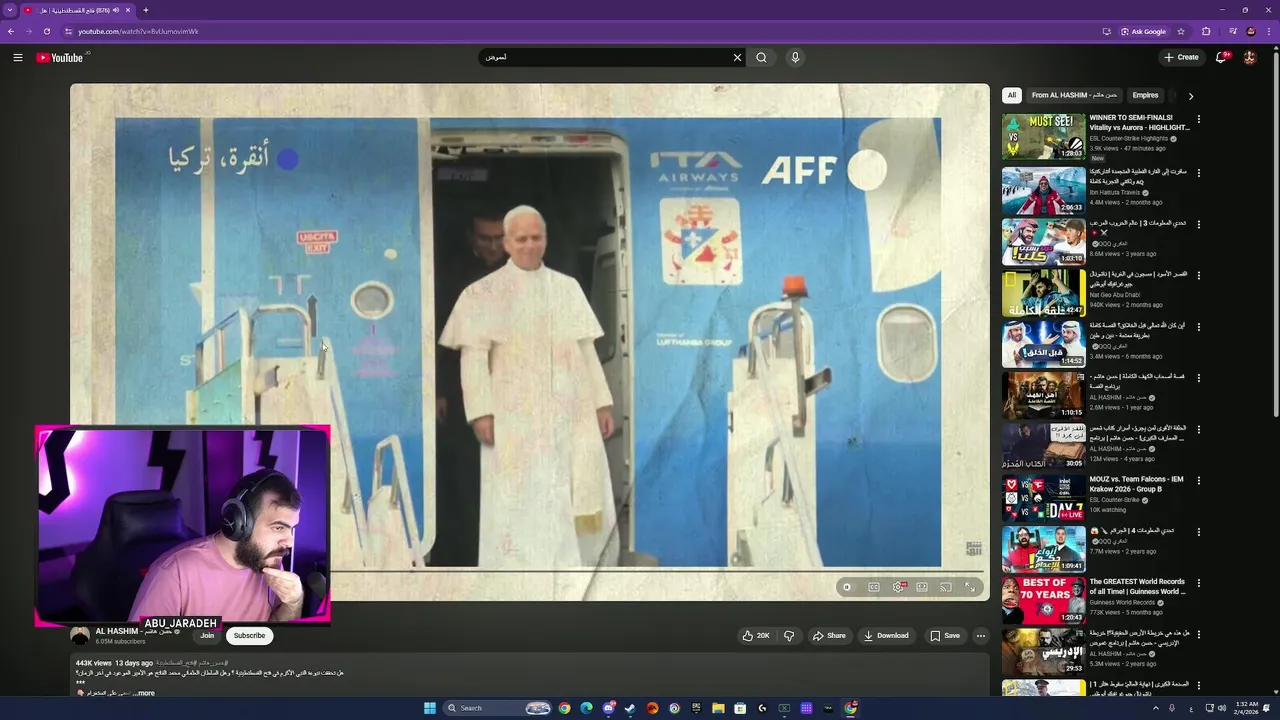Open Steam from the taskbar
1280x720 pixels.
630,708
